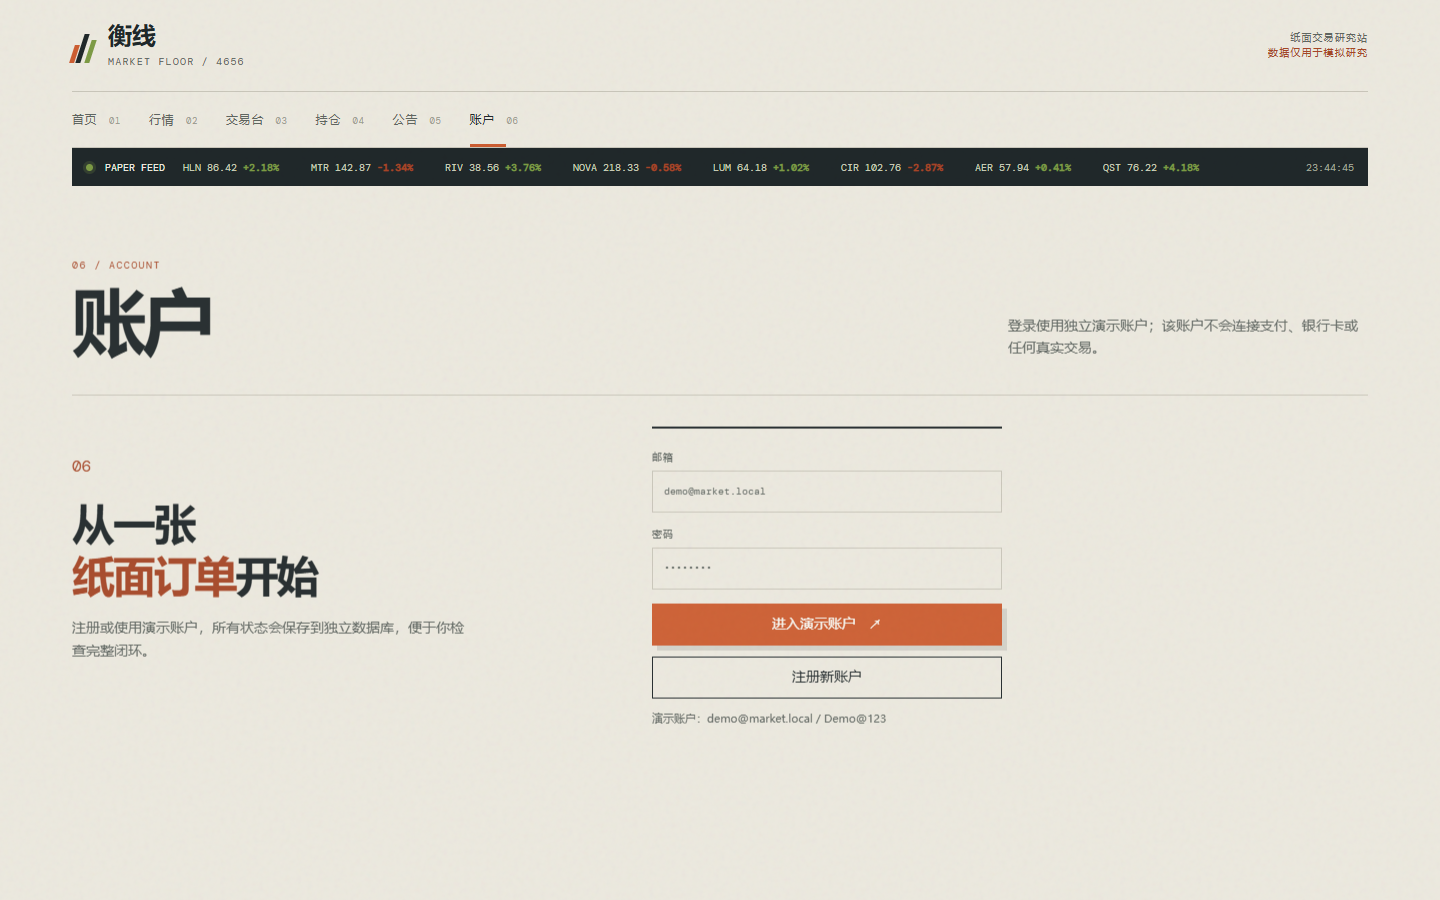Open the 持仓 tab
This screenshot has width=1440, height=900.
[x=340, y=120]
